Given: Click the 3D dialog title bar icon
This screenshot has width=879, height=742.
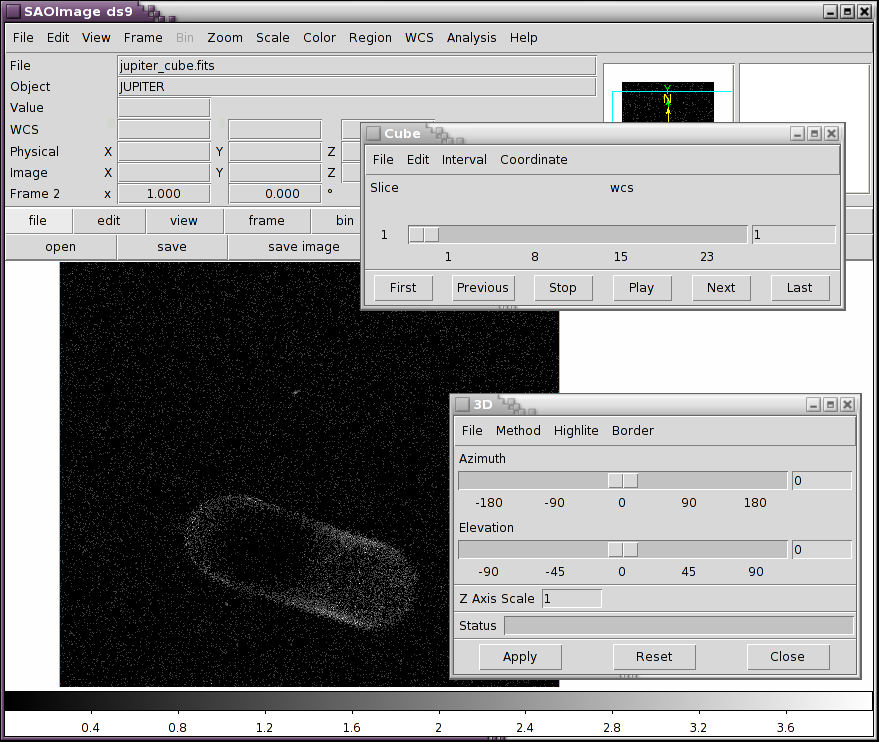Looking at the screenshot, I should (x=462, y=404).
